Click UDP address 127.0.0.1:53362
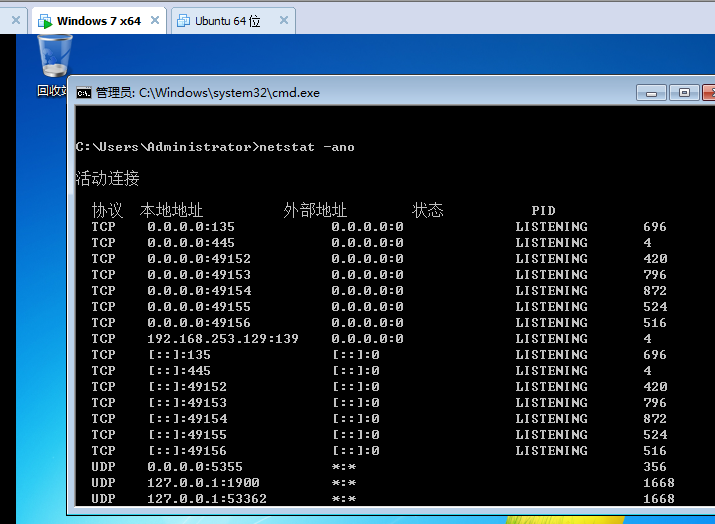The image size is (715, 524). pyautogui.click(x=207, y=499)
